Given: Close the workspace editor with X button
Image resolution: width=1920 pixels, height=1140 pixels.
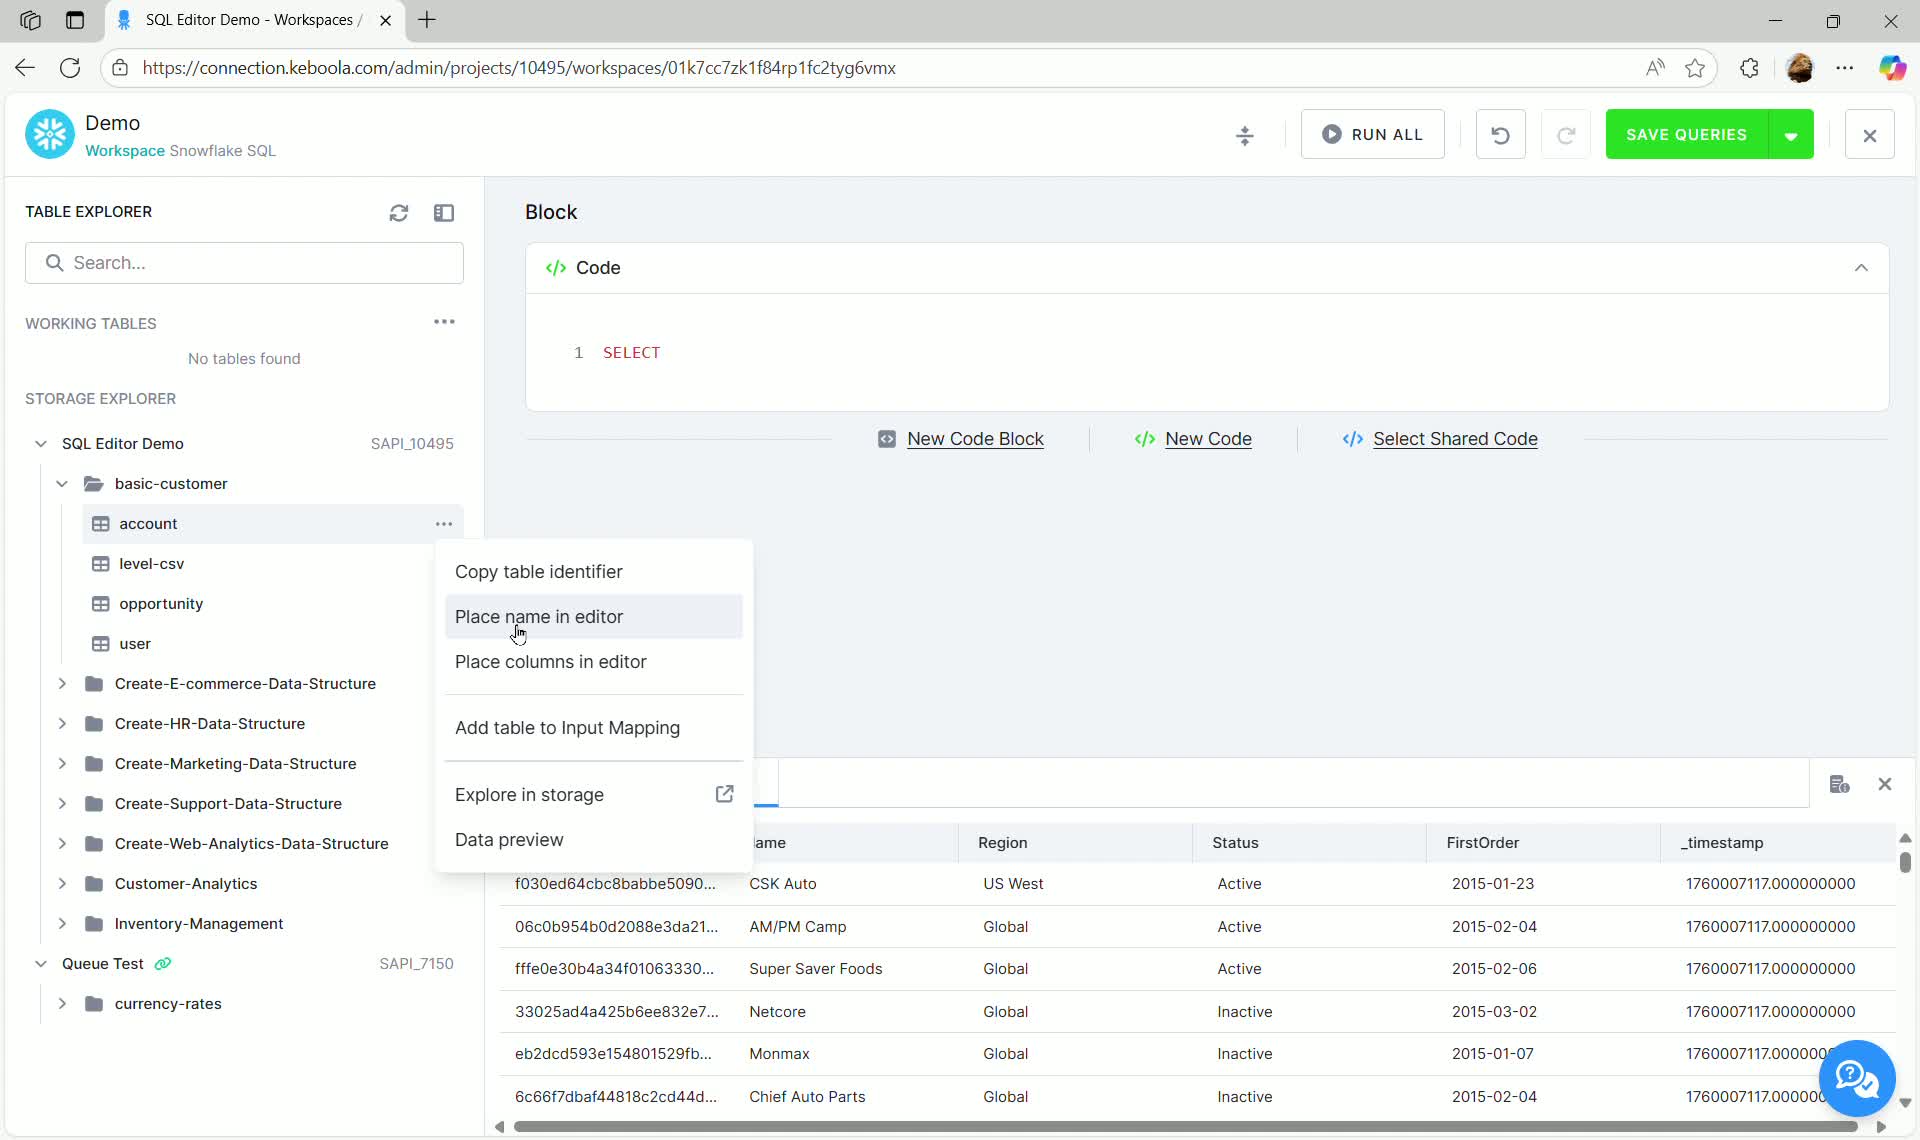Looking at the screenshot, I should [x=1869, y=135].
